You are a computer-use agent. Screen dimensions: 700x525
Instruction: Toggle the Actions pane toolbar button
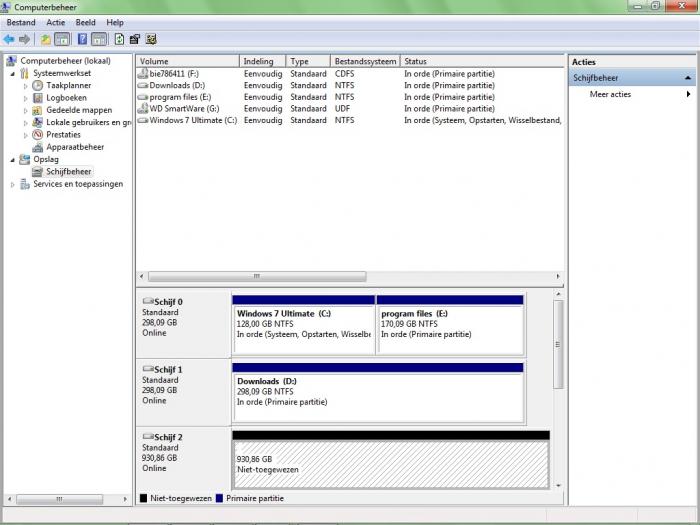(x=99, y=39)
